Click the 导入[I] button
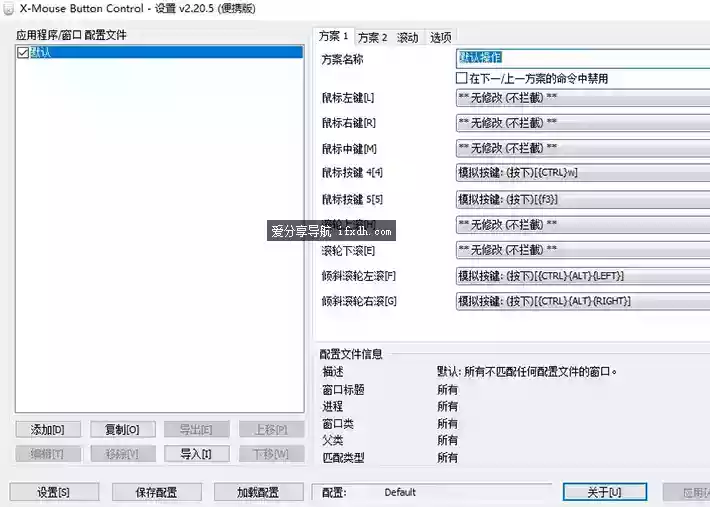Image resolution: width=710 pixels, height=507 pixels. click(197, 454)
